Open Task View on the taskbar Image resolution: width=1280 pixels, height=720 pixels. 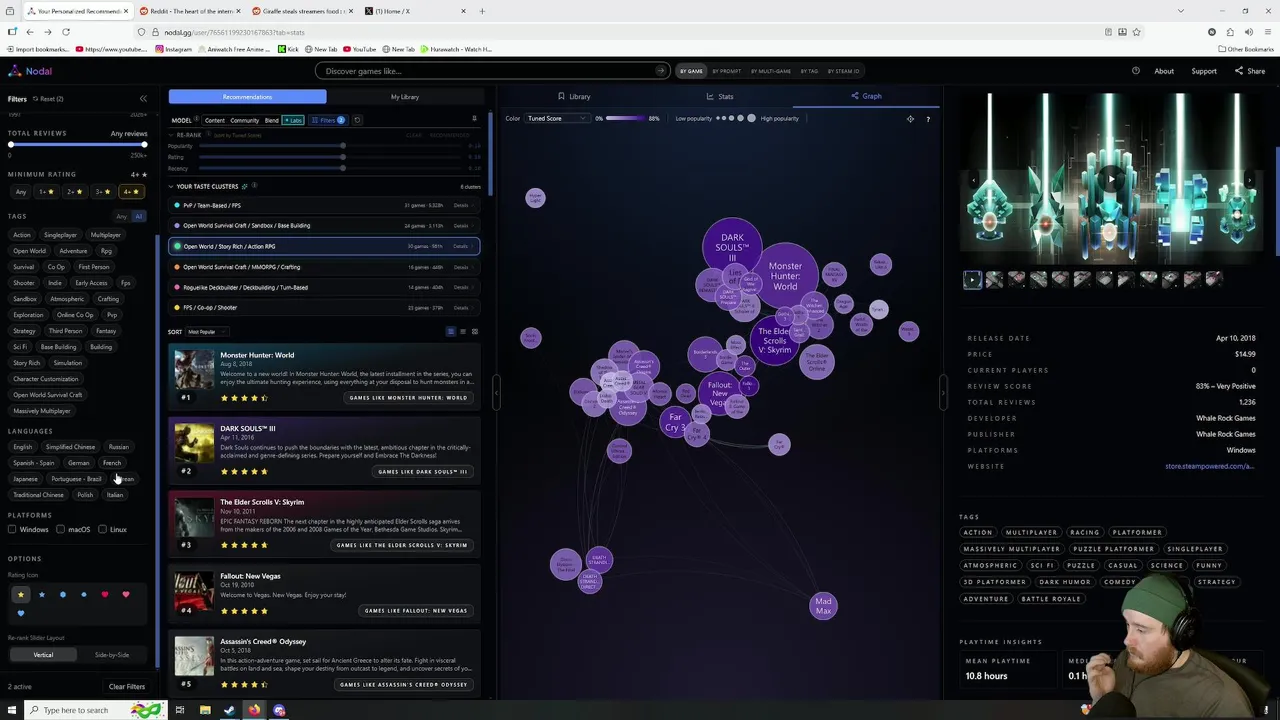pyautogui.click(x=179, y=710)
